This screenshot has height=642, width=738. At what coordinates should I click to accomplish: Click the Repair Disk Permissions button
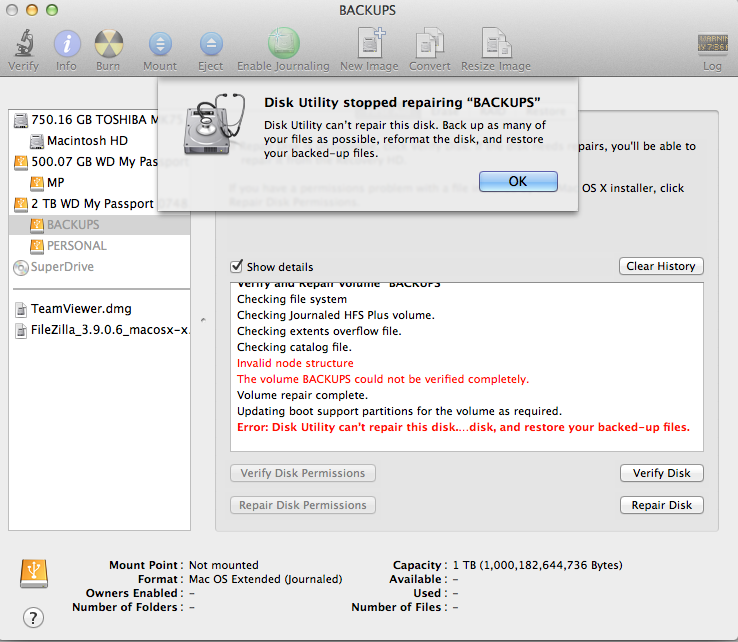point(303,505)
